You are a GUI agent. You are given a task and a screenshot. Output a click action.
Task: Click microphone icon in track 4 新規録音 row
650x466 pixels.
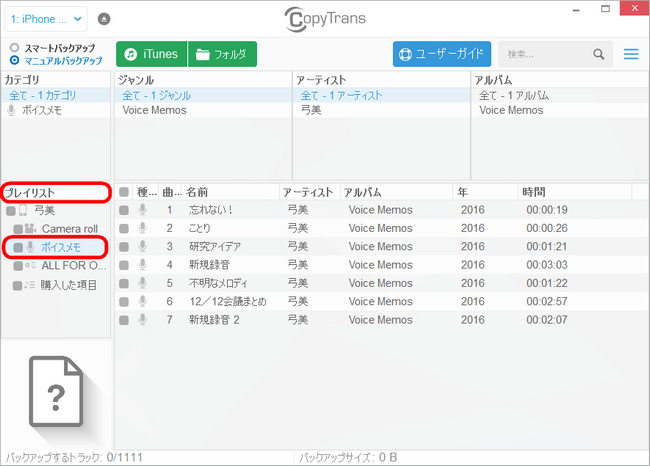pos(143,265)
